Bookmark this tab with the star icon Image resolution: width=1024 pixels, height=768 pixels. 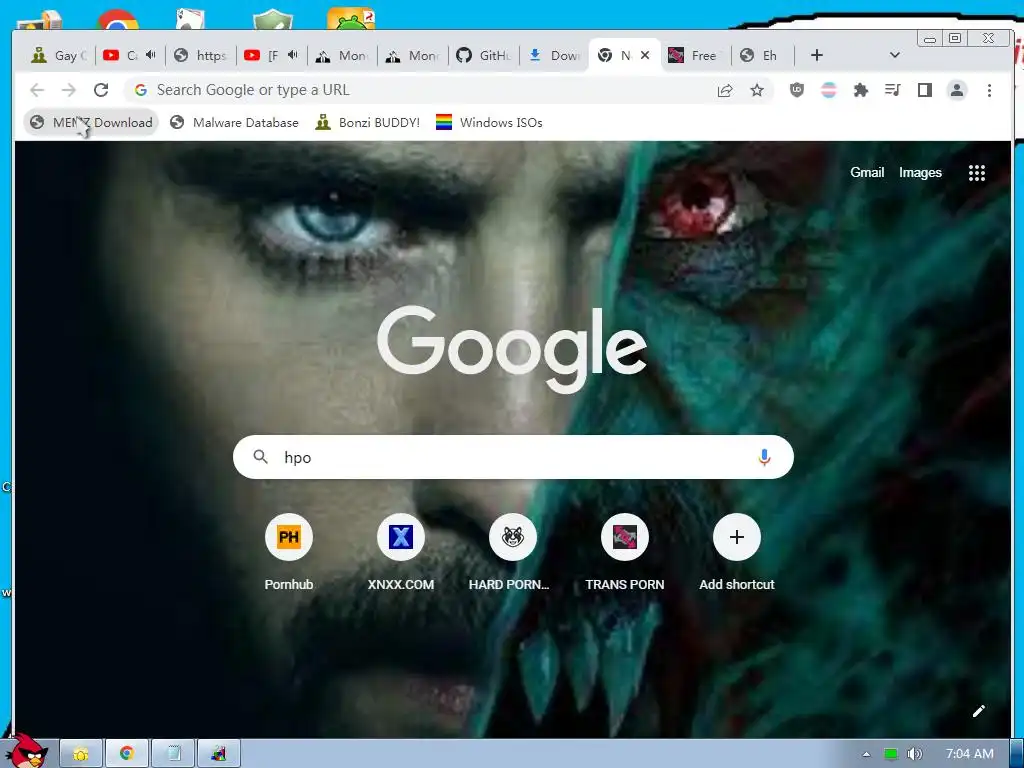coord(757,90)
